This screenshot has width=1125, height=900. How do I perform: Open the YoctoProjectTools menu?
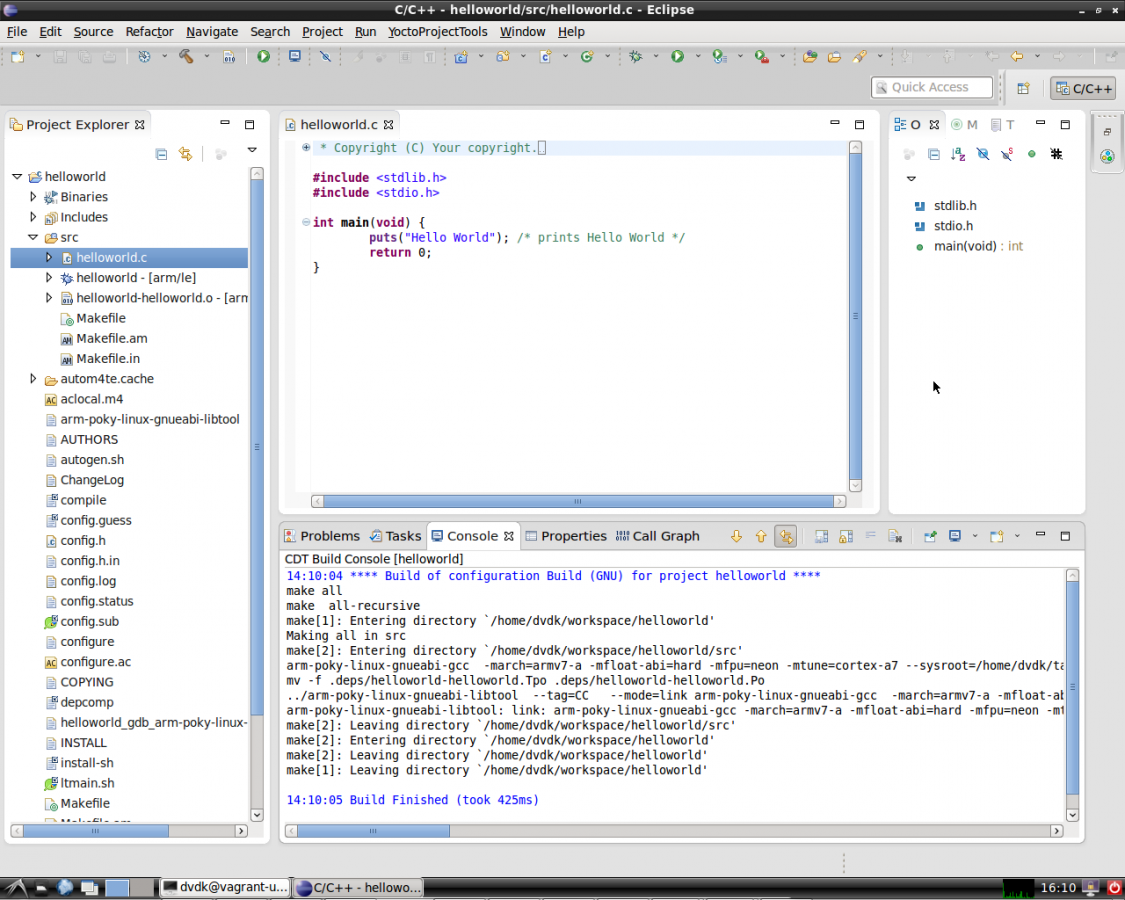click(x=437, y=31)
